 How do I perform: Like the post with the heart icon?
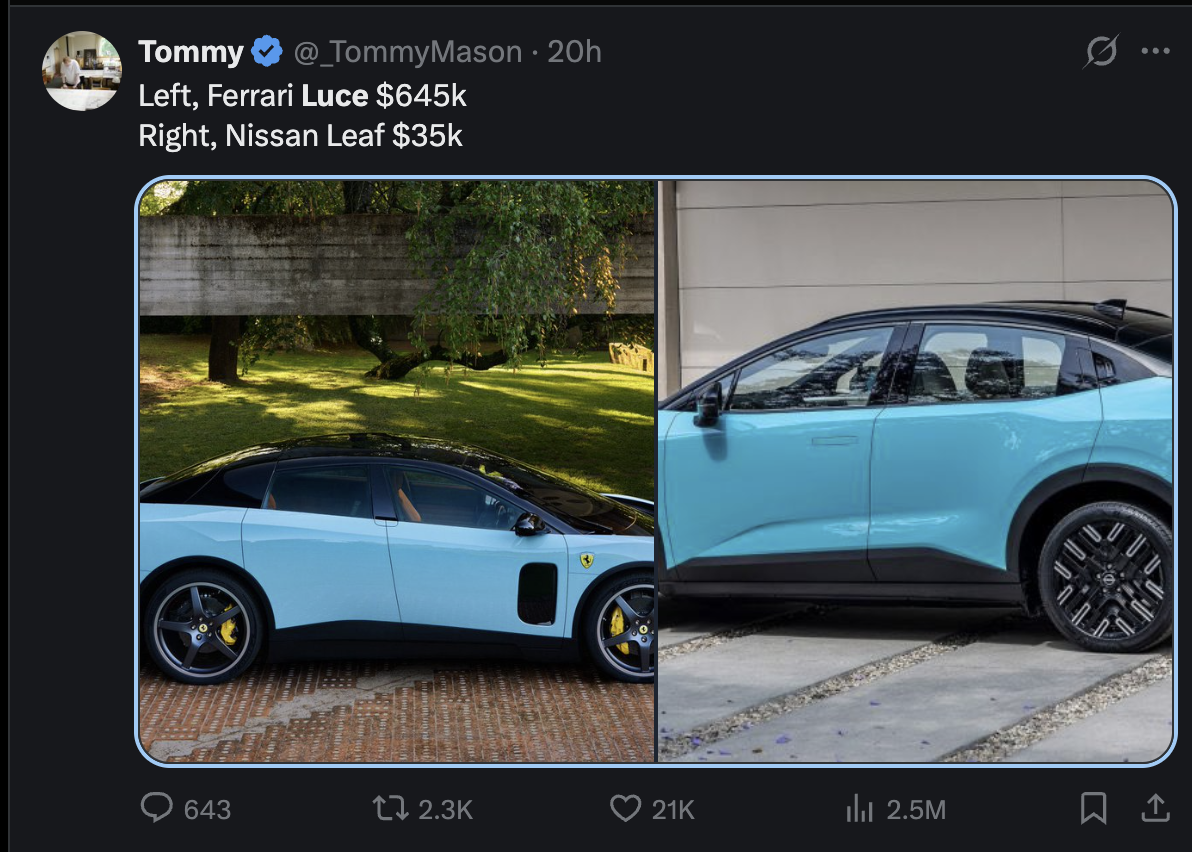pyautogui.click(x=626, y=808)
